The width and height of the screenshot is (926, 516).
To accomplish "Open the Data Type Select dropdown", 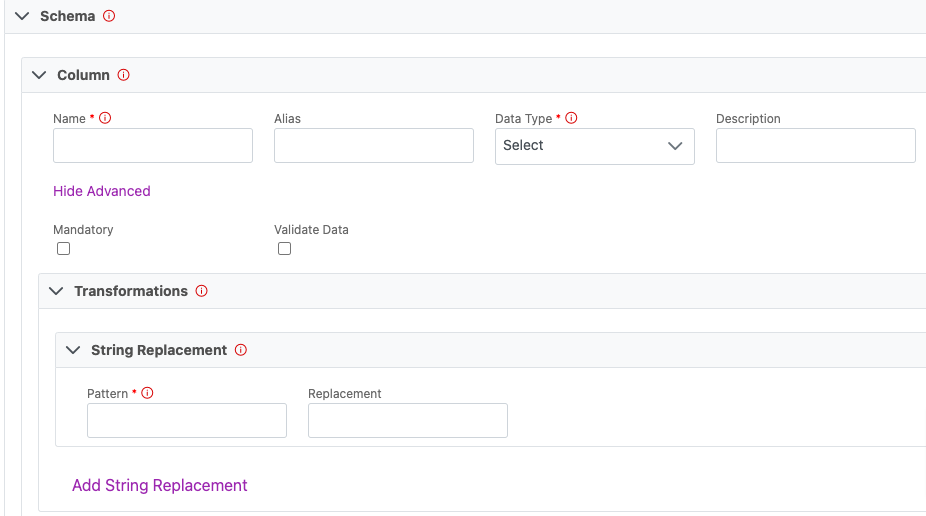I will pyautogui.click(x=594, y=146).
